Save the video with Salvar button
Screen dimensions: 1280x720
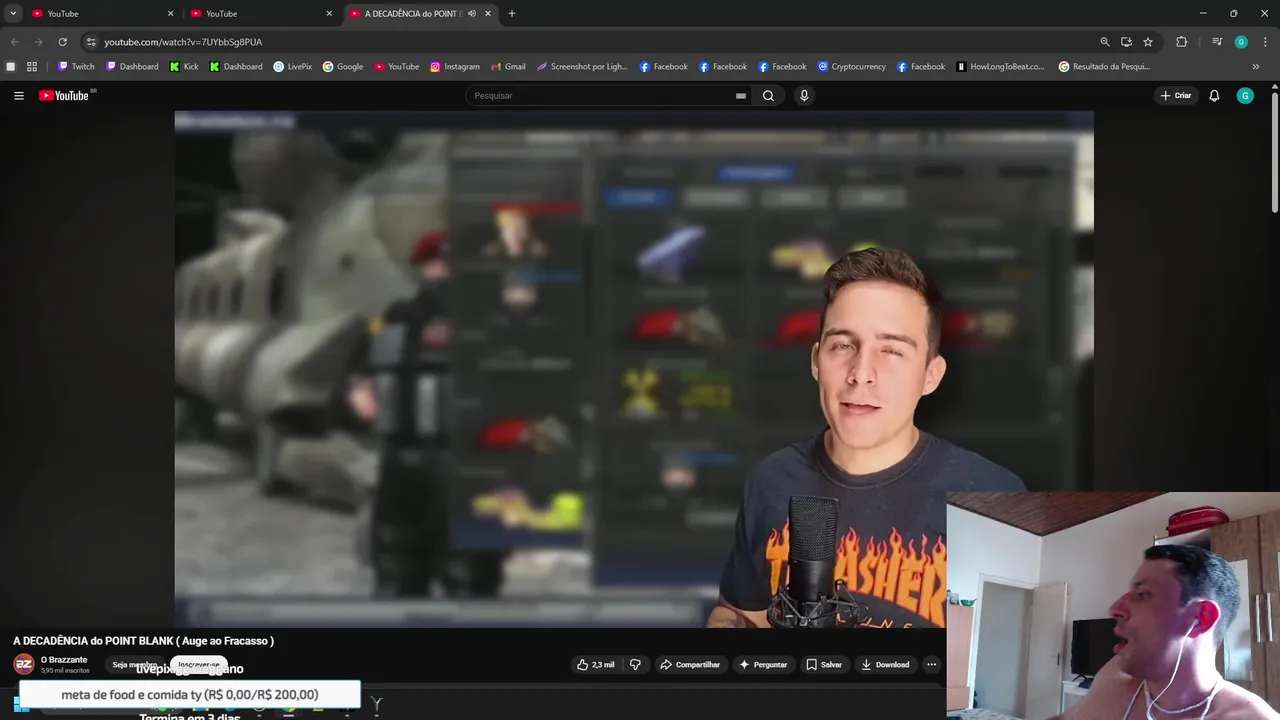click(x=824, y=665)
